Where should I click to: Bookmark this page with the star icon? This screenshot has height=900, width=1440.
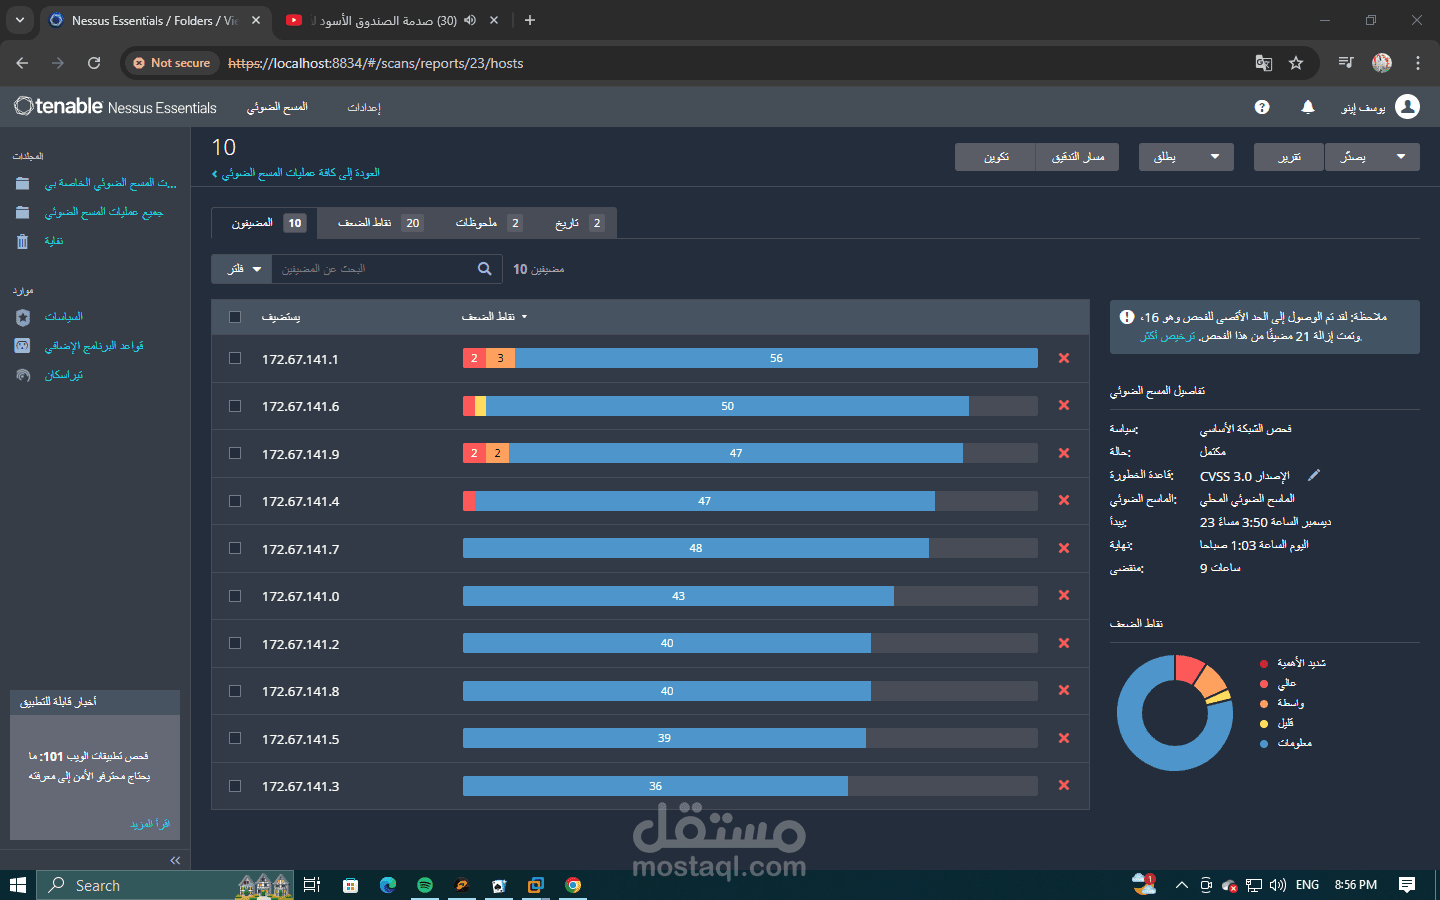tap(1296, 63)
